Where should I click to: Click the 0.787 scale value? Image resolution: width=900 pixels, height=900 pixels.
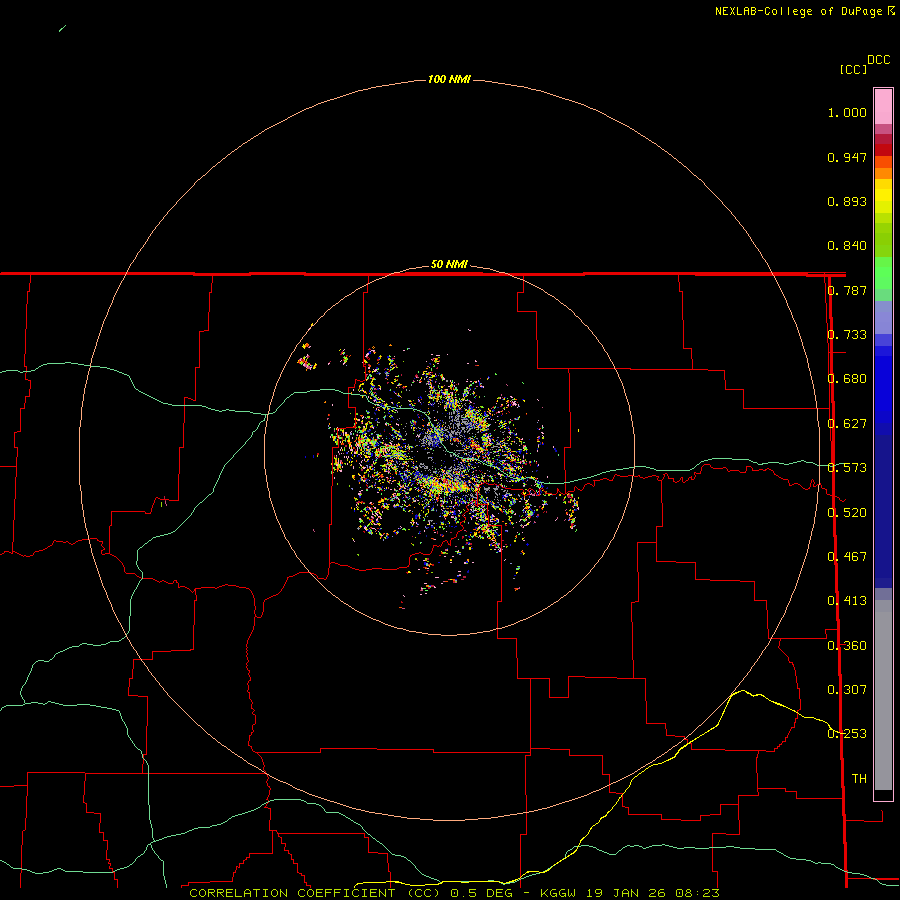point(847,290)
